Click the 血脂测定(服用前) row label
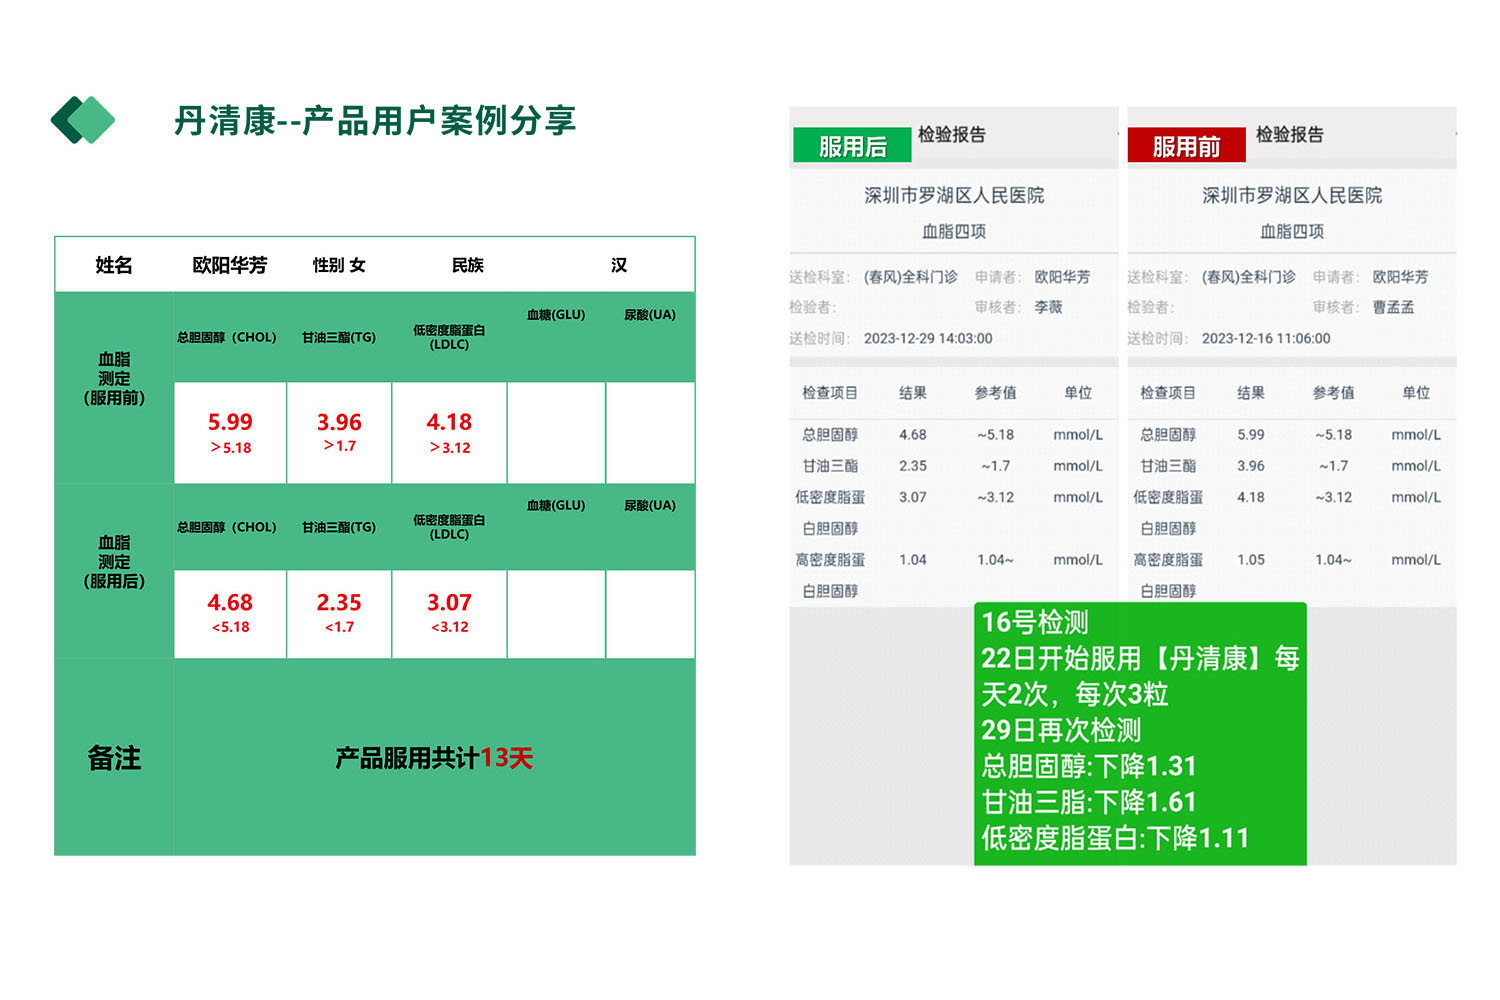The image size is (1500, 1000). click(114, 378)
